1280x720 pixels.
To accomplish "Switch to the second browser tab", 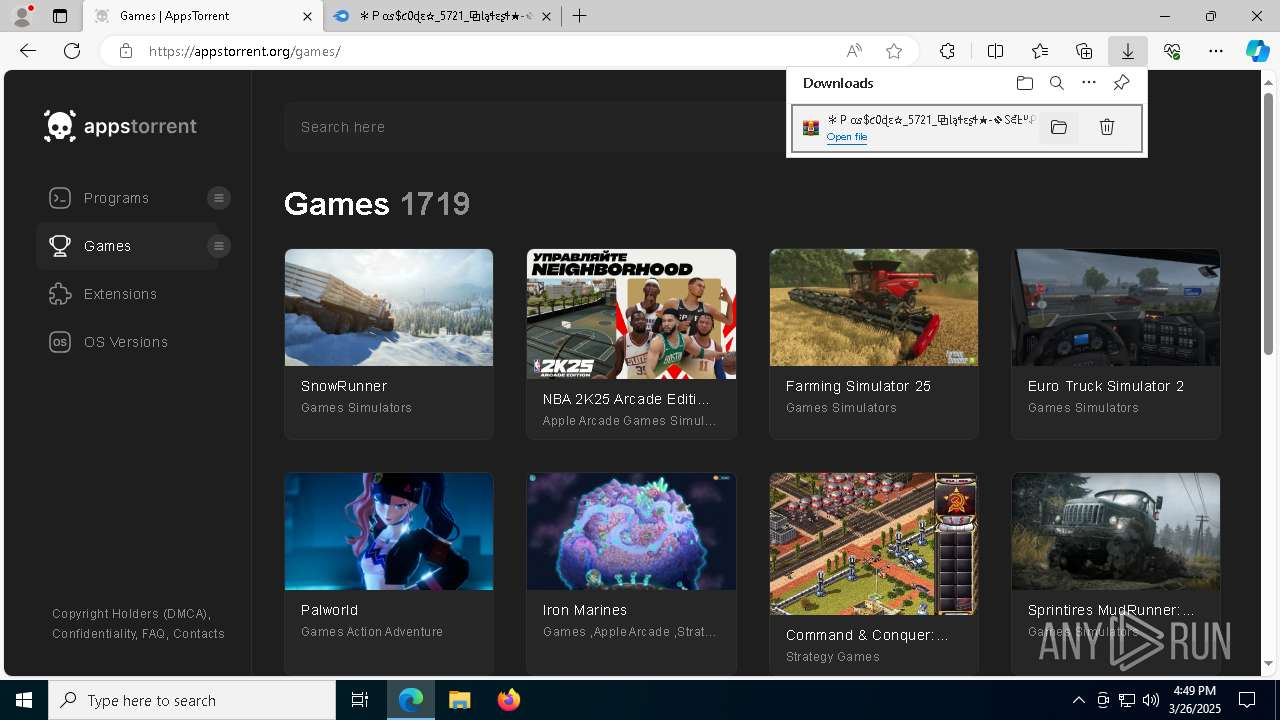I will pos(443,16).
